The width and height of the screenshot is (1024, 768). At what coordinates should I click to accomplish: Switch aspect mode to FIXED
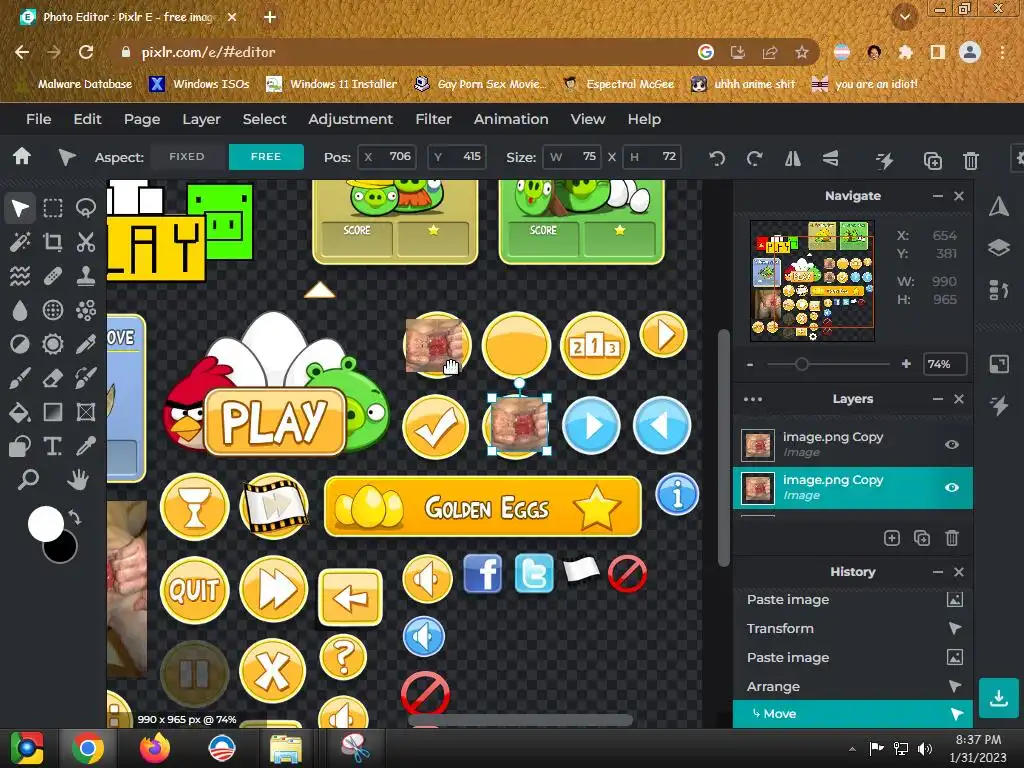187,157
